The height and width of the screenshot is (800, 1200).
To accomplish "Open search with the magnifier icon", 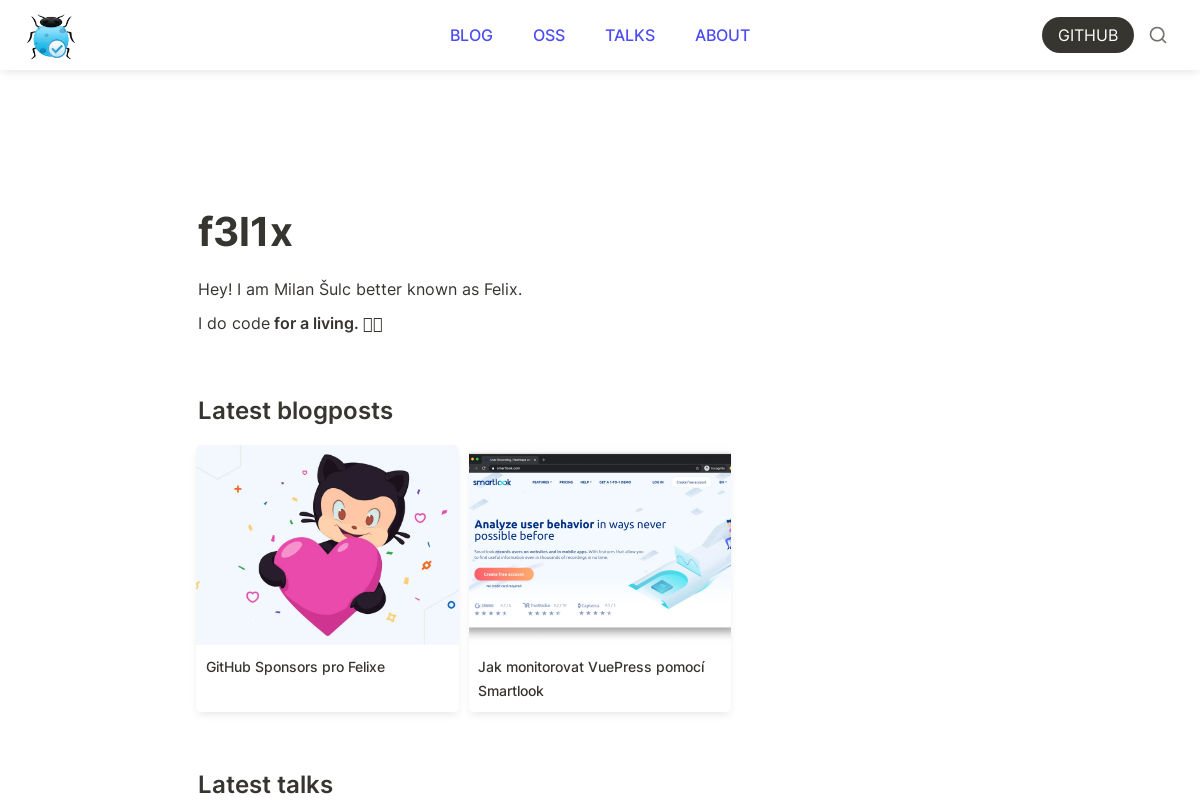I will [x=1158, y=35].
